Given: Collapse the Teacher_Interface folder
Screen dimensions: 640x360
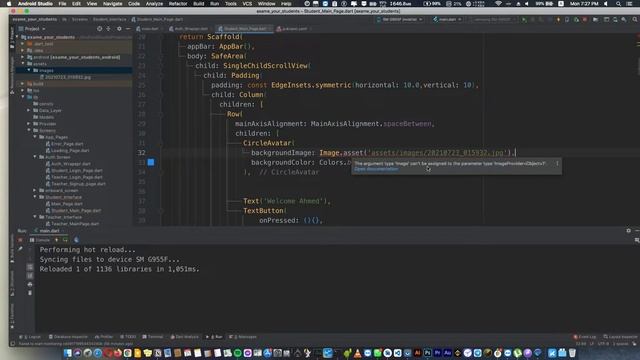Looking at the screenshot, I should coord(35,217).
